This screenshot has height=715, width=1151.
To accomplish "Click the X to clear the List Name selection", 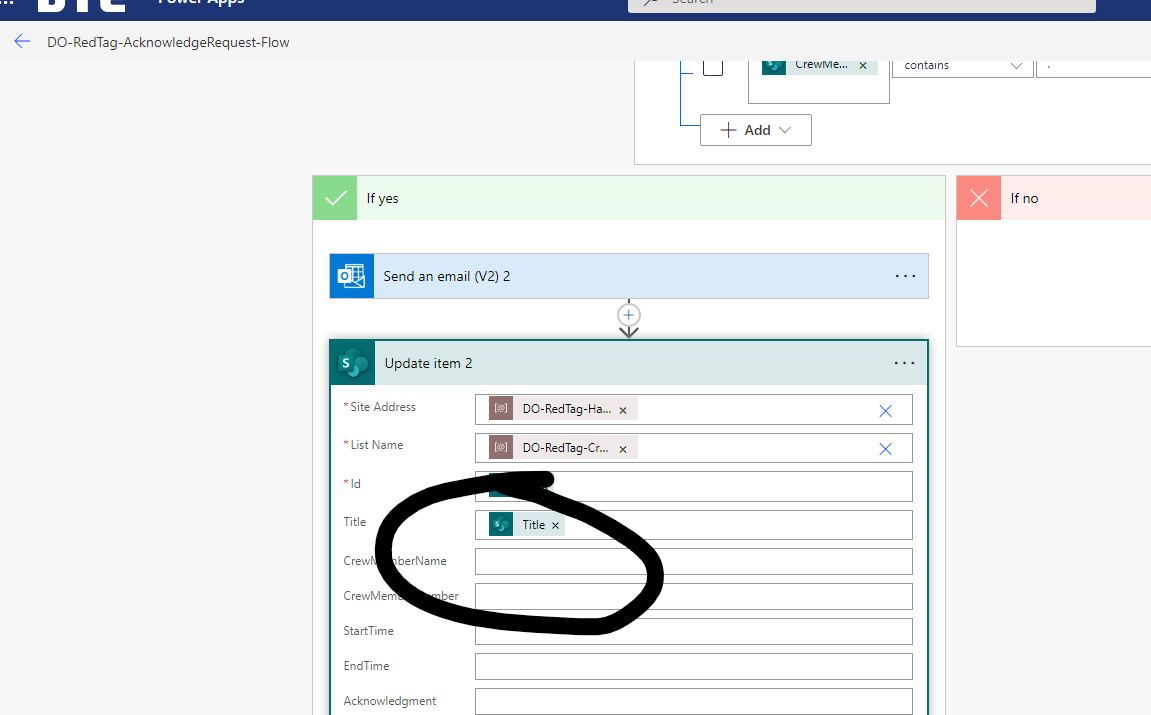I will point(885,447).
